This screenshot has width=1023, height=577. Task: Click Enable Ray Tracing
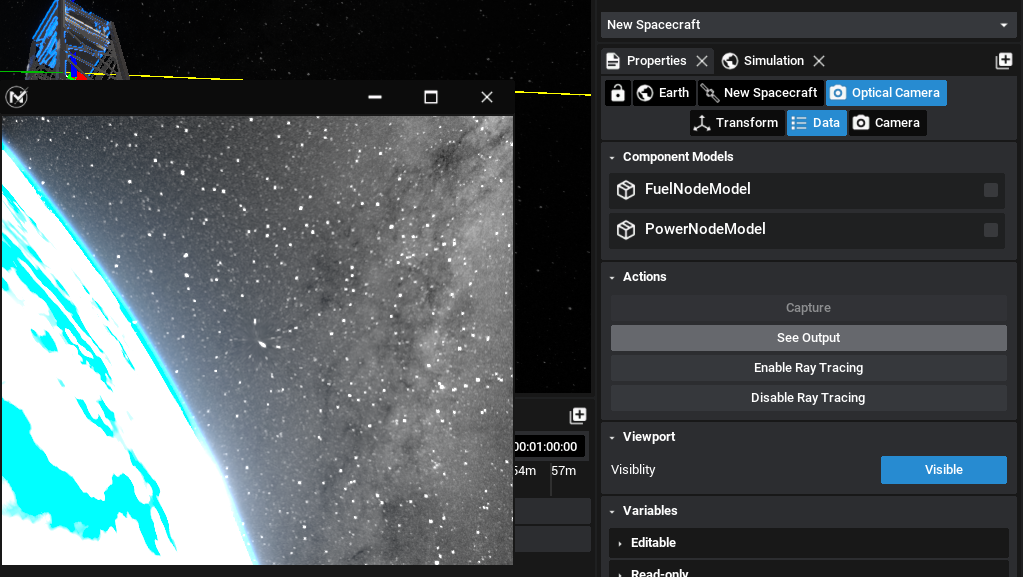808,367
